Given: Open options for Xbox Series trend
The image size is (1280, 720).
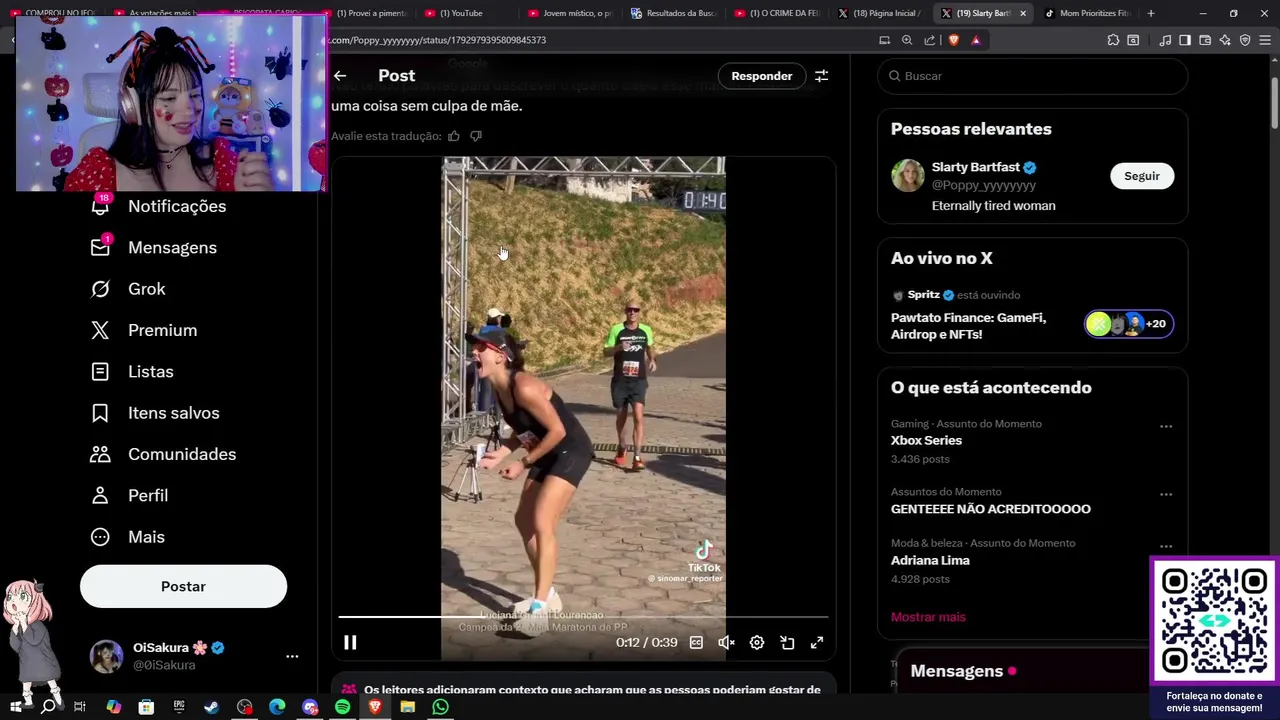Looking at the screenshot, I should point(1166,427).
